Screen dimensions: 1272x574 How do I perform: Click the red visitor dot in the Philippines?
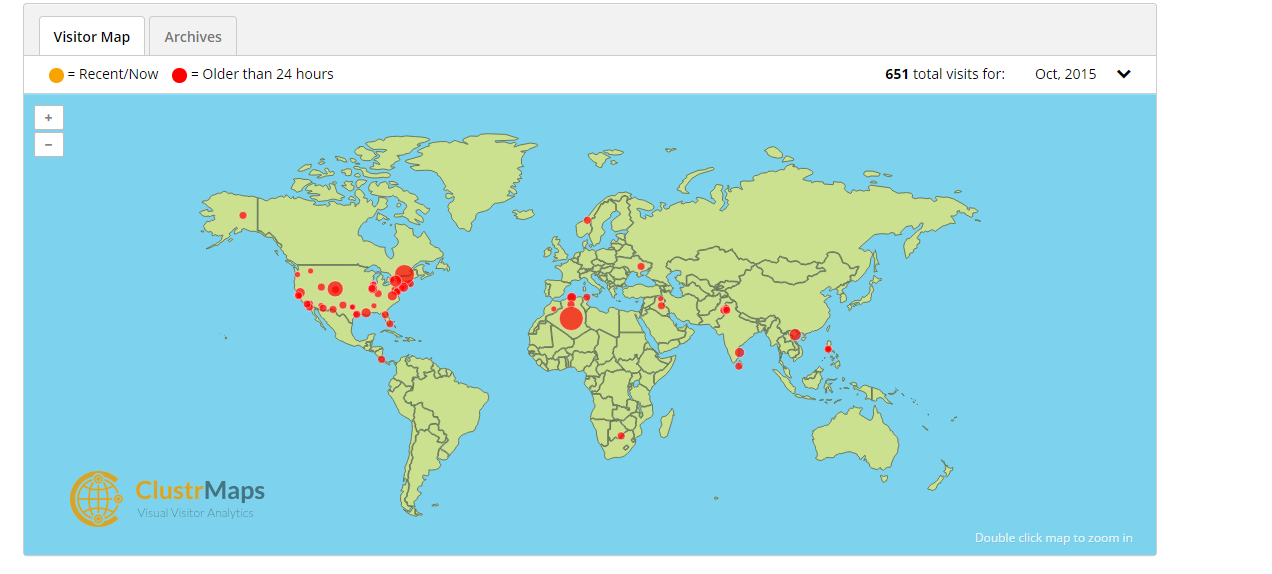point(828,348)
